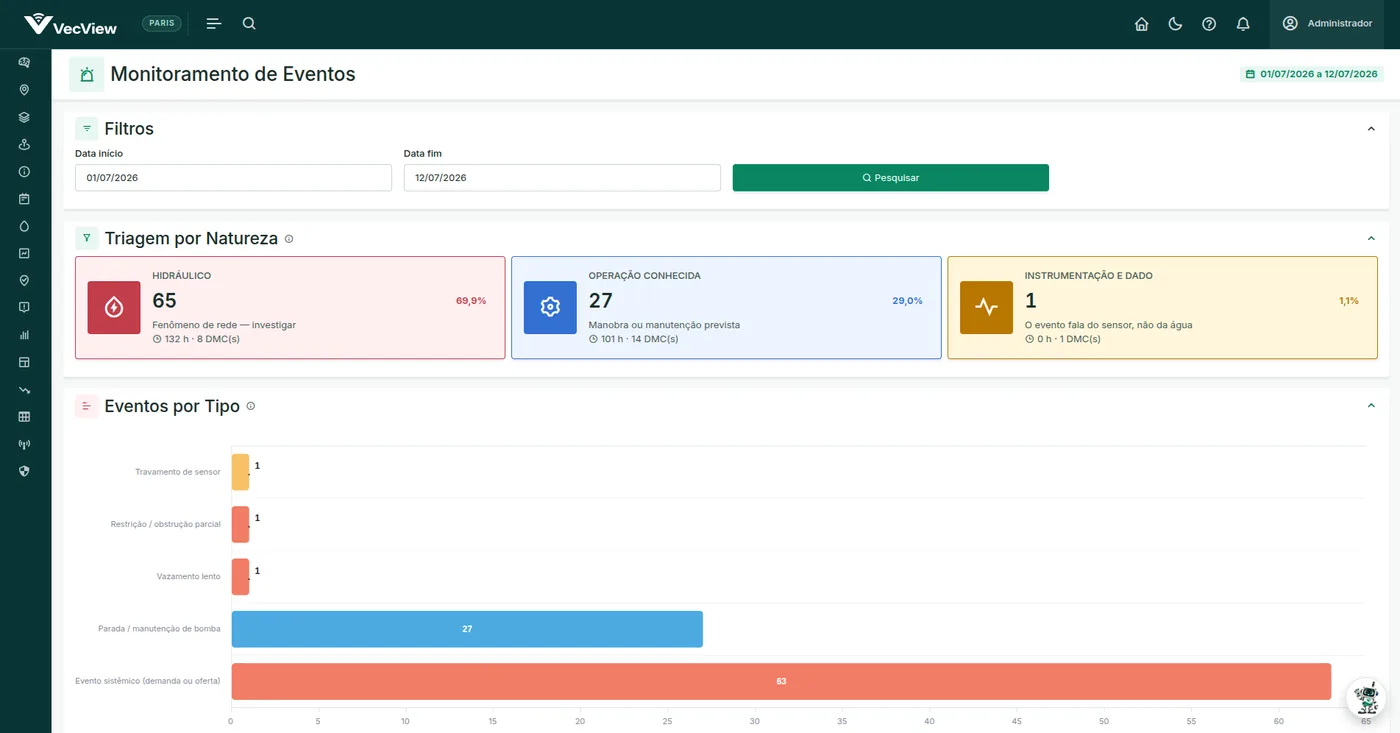Viewport: 1400px width, 733px height.
Task: Click the 69,9% percentage text
Action: (471, 301)
